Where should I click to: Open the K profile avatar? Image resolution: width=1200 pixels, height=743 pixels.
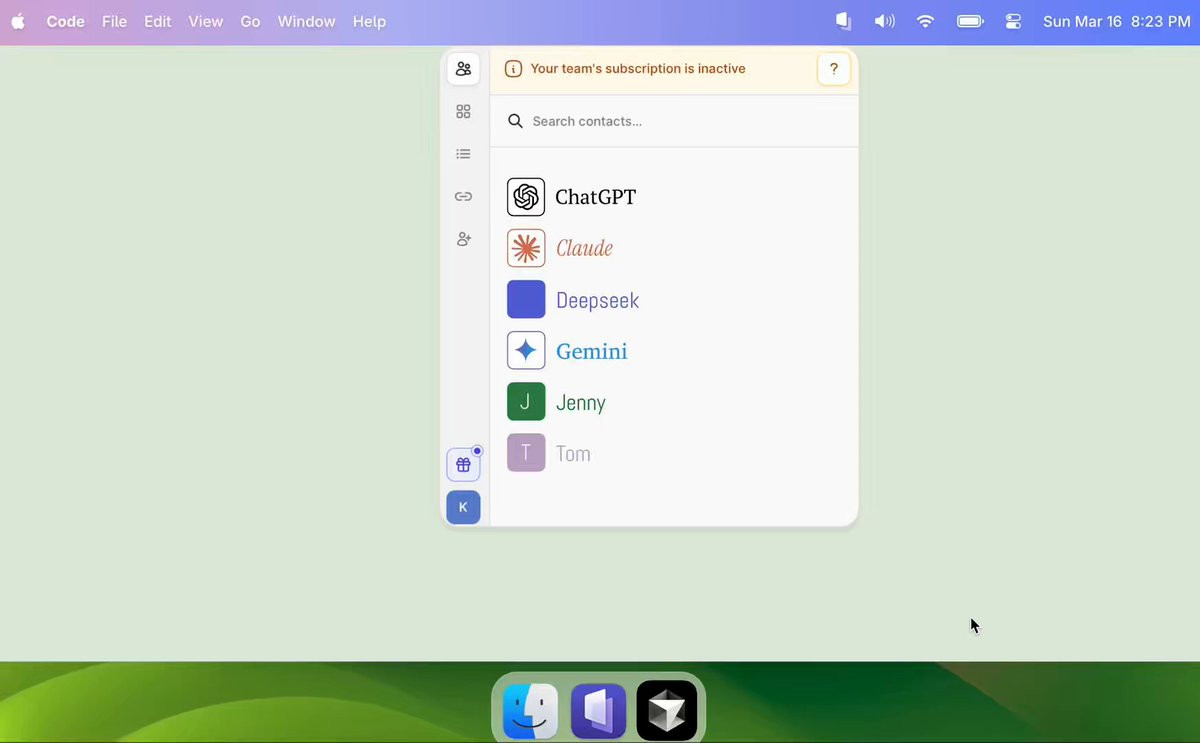[463, 507]
